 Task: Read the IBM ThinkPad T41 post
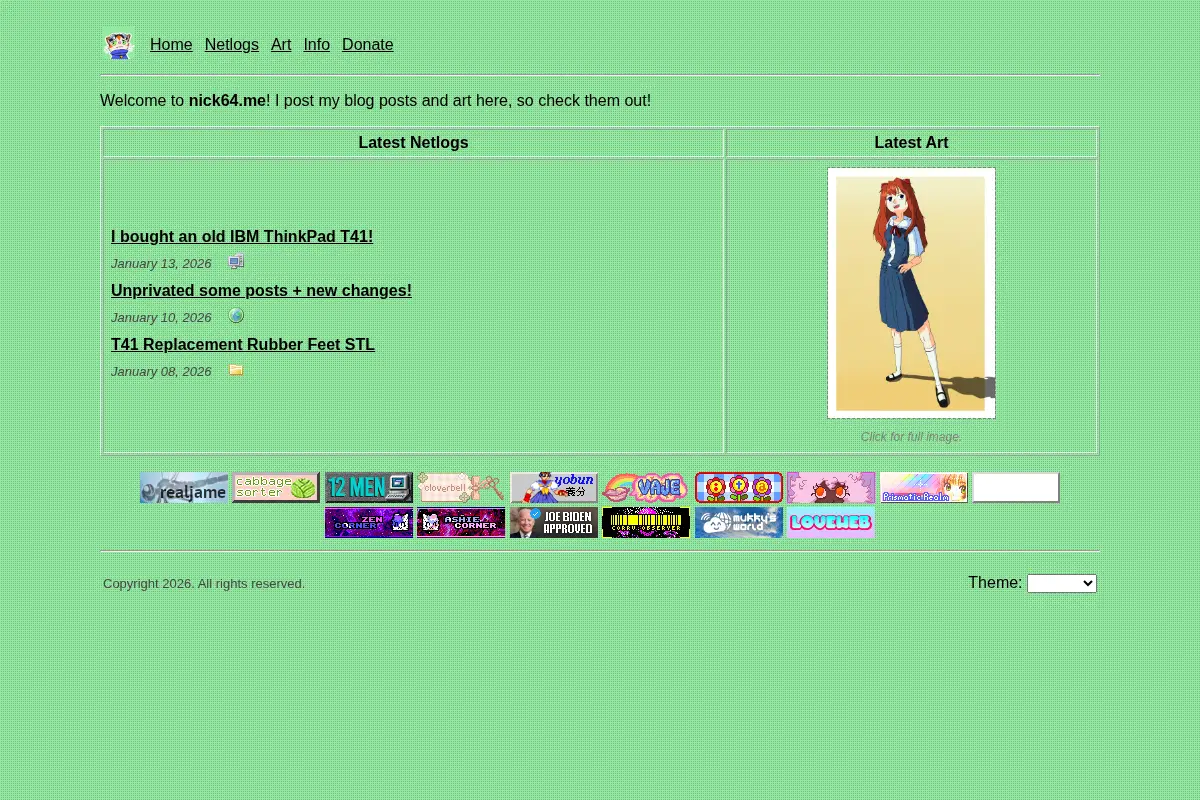(242, 237)
